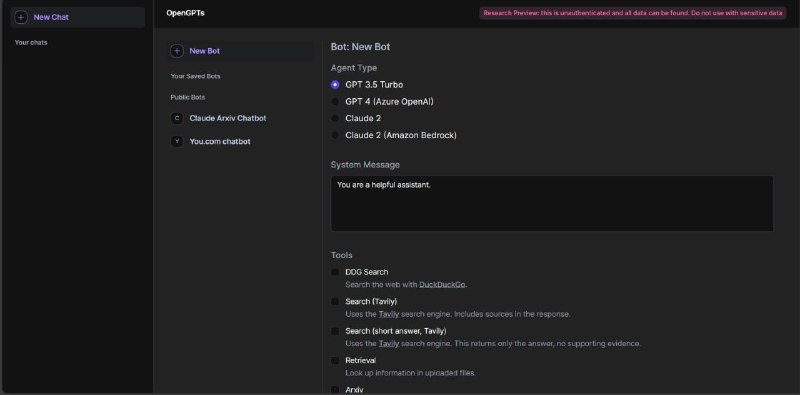
Task: Open Tavily link under Search (Tavily)
Action: coord(388,314)
